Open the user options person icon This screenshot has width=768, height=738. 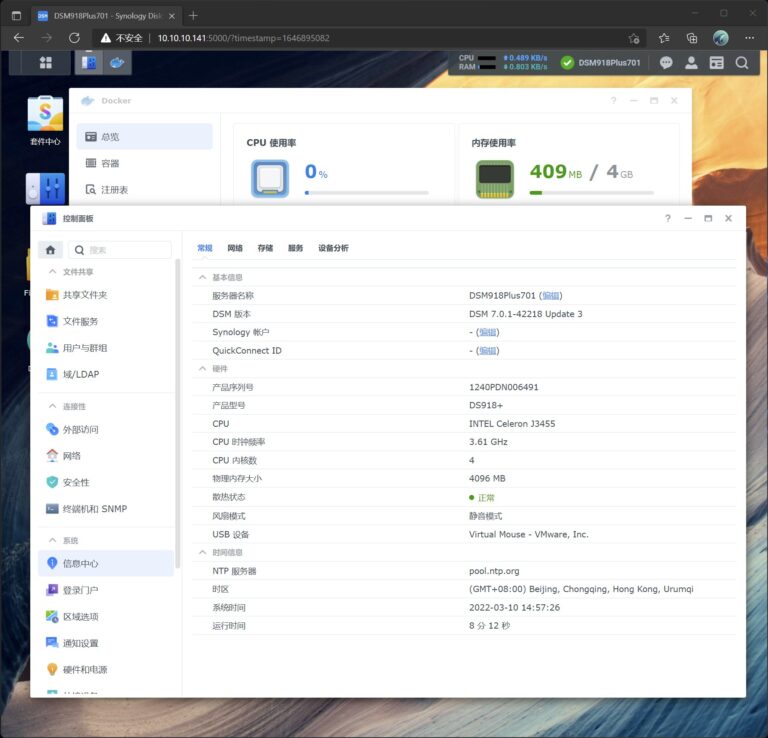click(691, 63)
